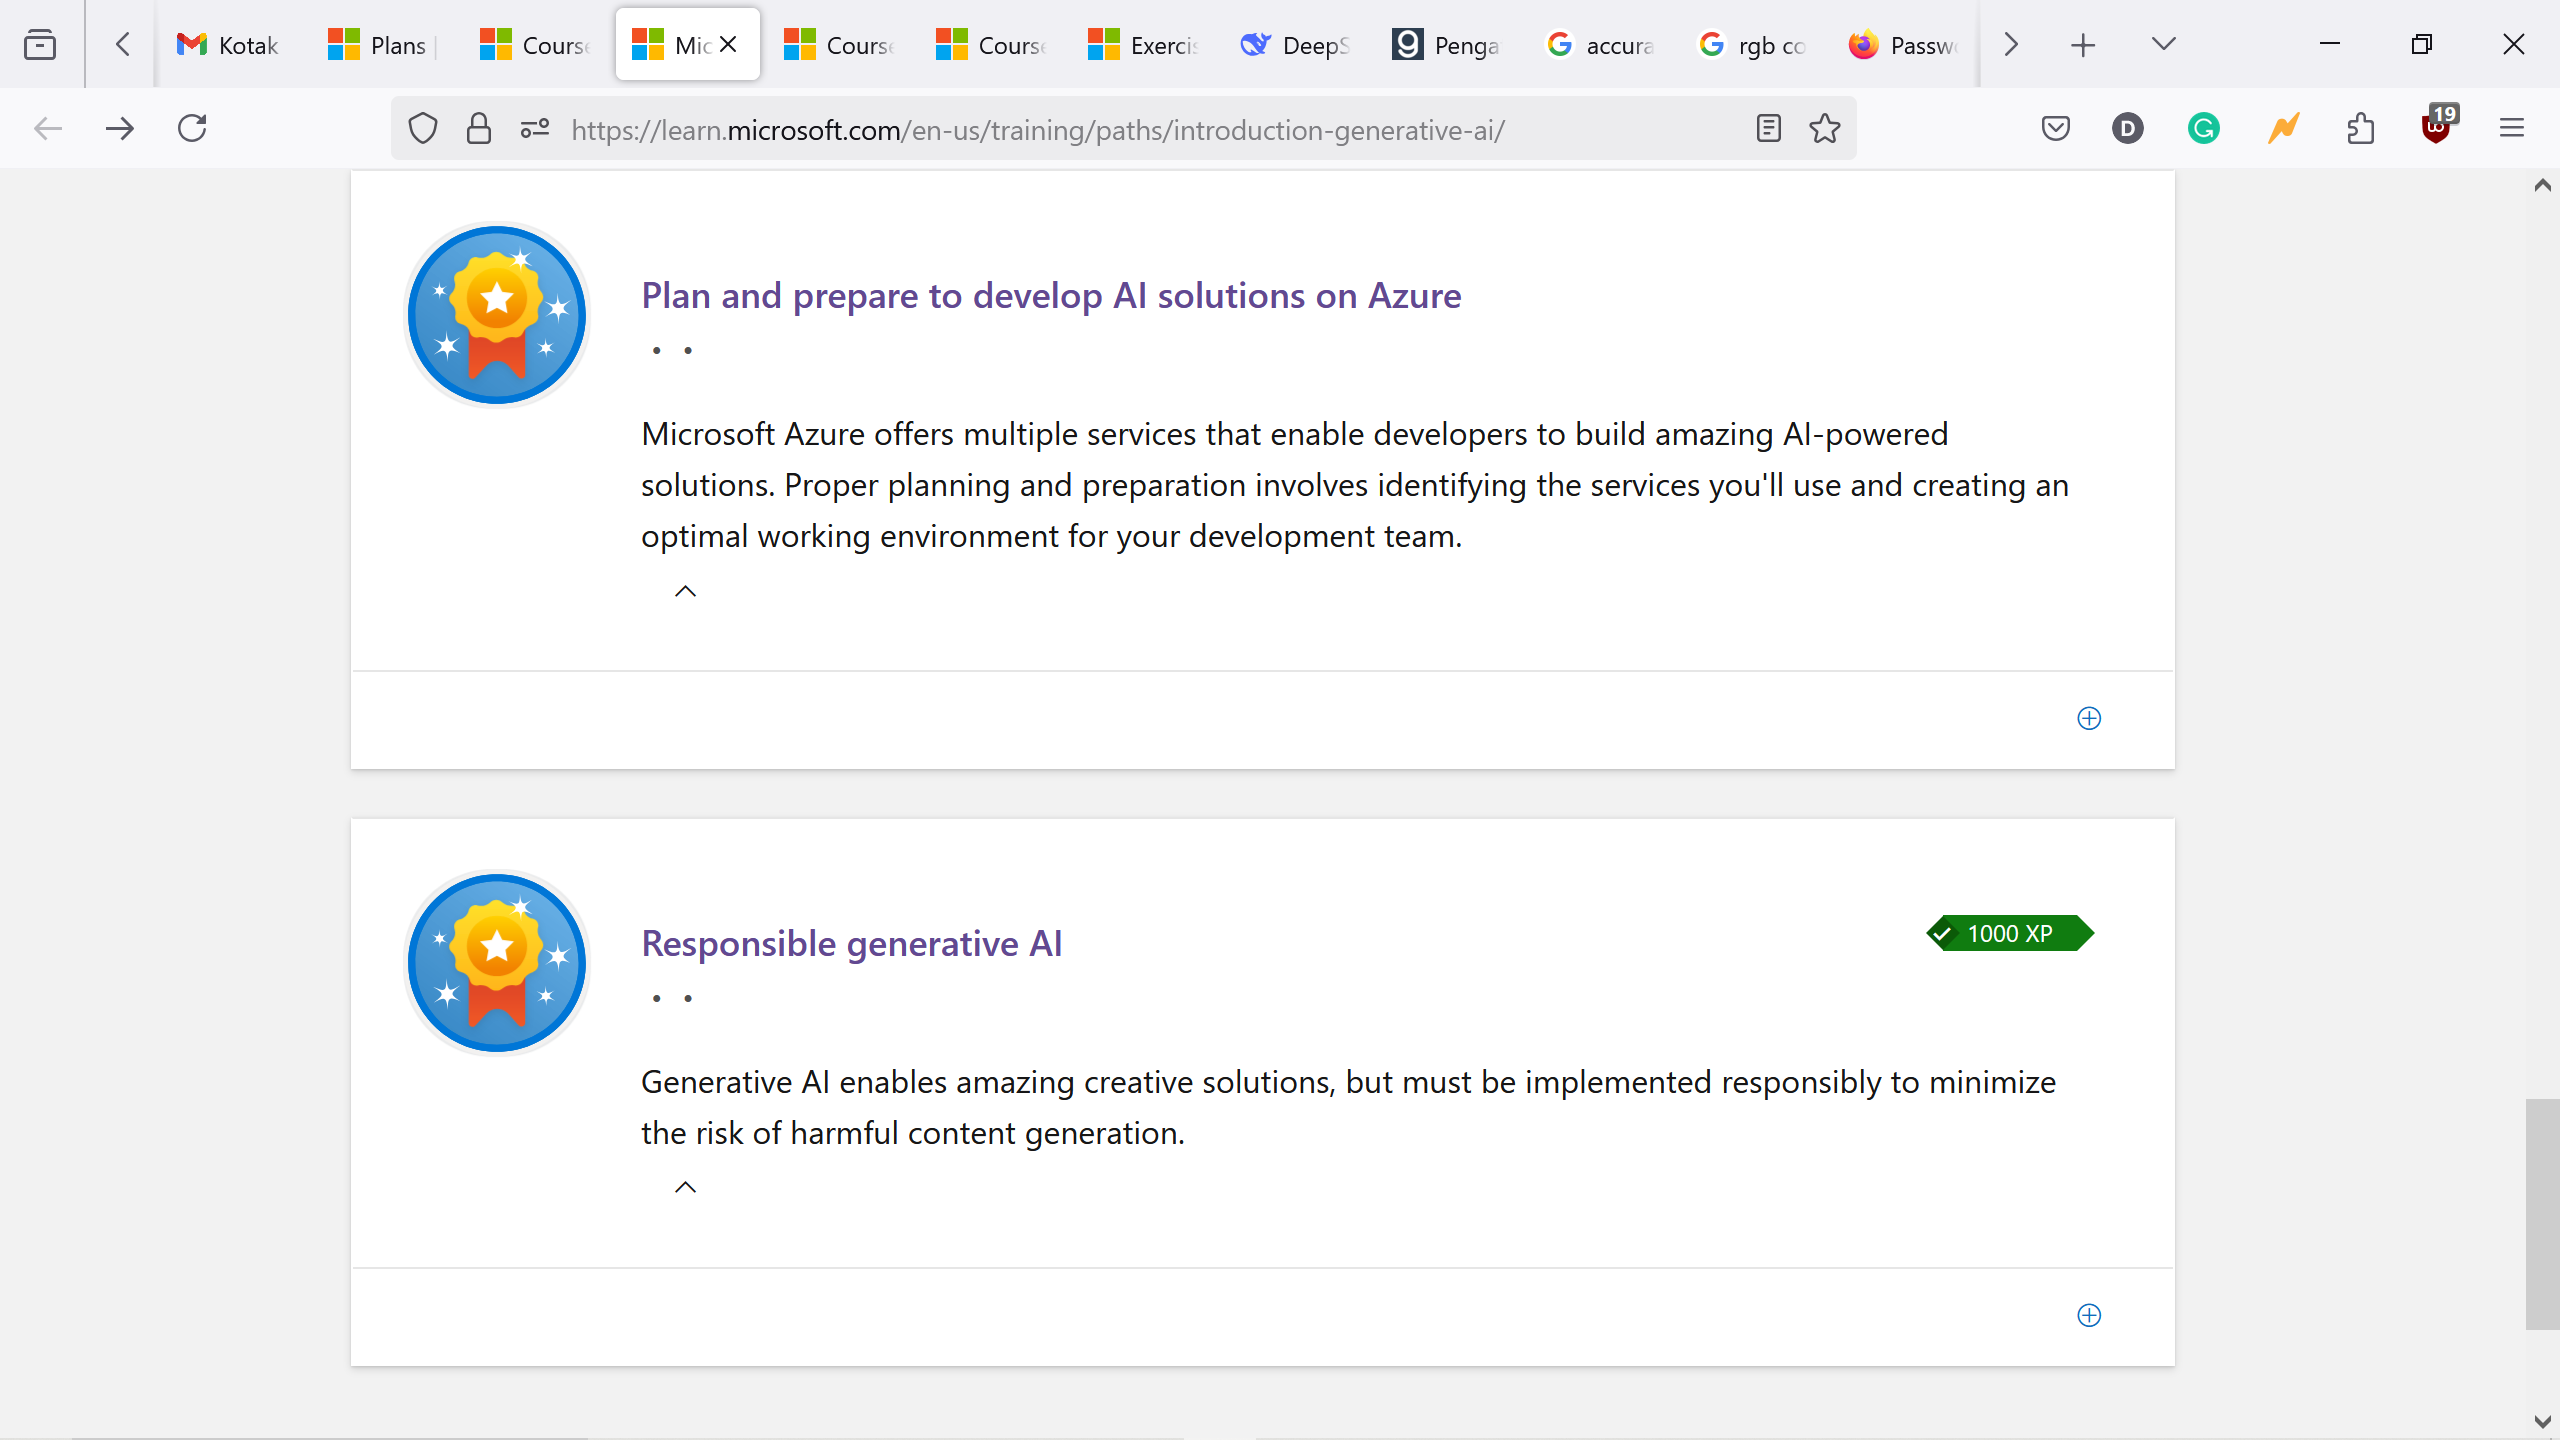Toggle reader view icon
The height and width of the screenshot is (1440, 2560).
click(1769, 129)
